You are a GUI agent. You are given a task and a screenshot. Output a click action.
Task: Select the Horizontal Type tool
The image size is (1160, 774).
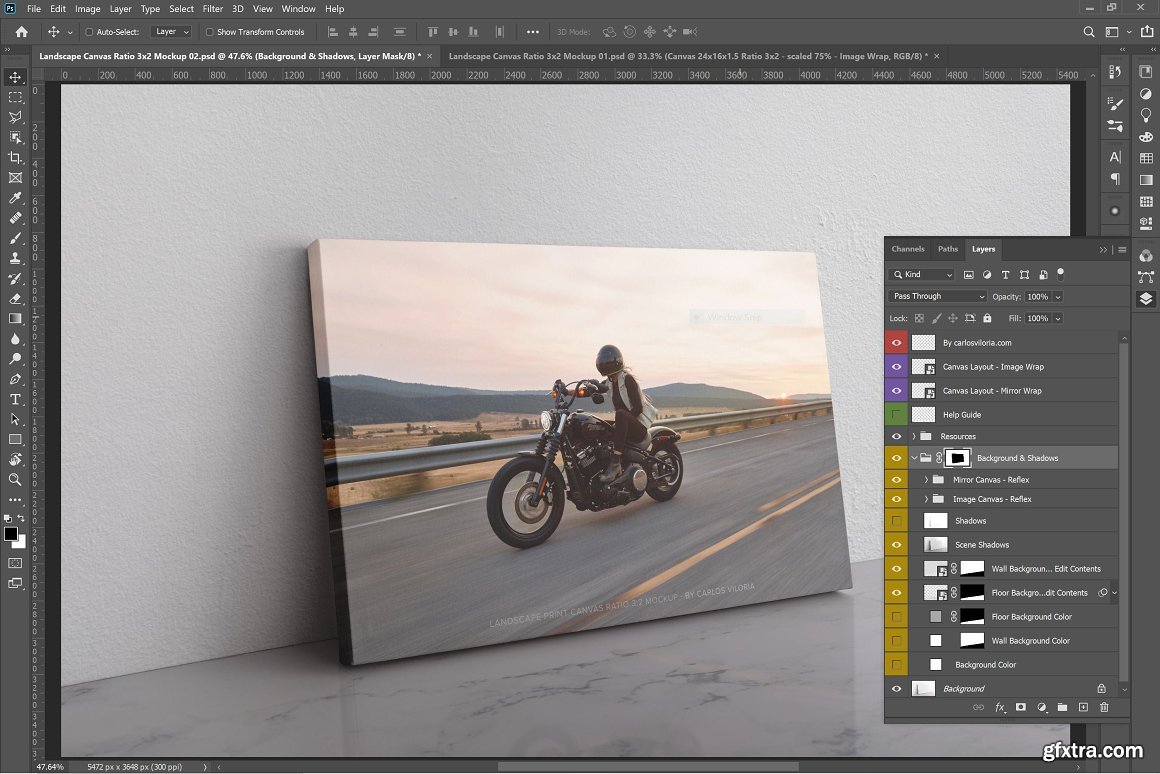[x=15, y=399]
